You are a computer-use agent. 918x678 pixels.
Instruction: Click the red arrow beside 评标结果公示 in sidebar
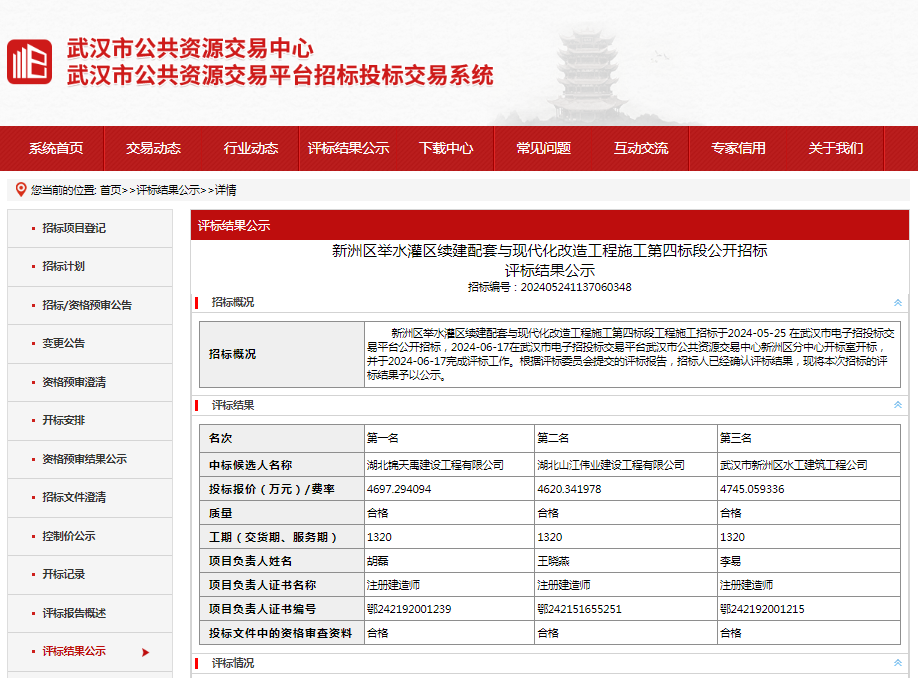point(144,651)
